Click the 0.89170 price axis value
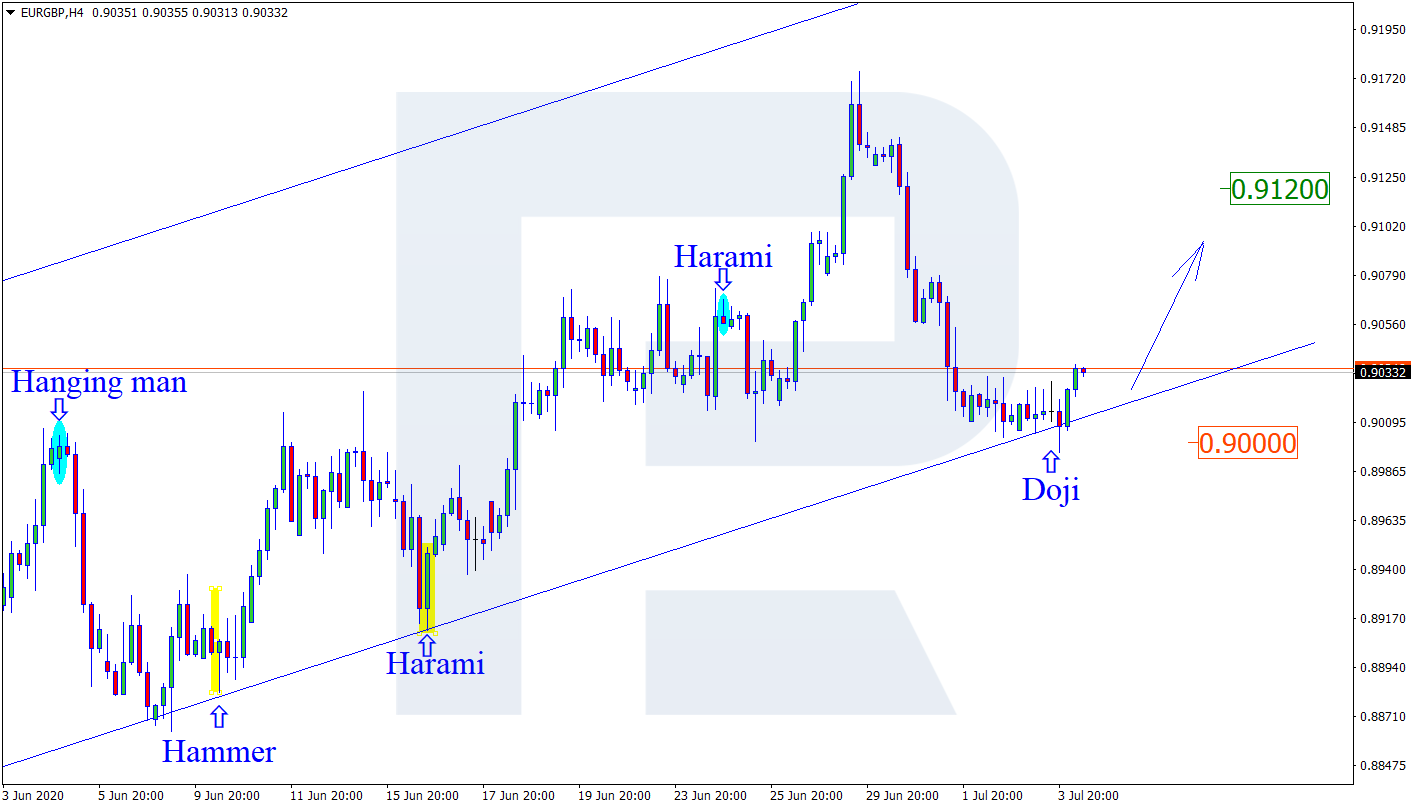This screenshot has height=808, width=1417. [x=1385, y=618]
